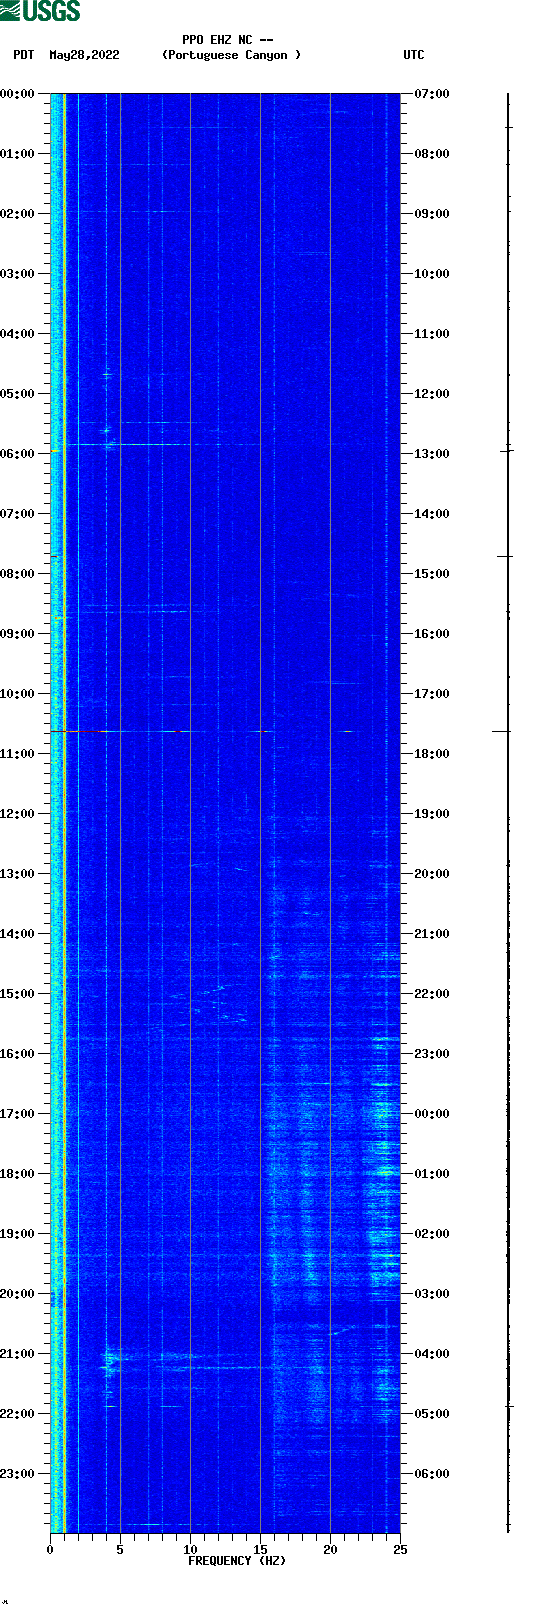The height and width of the screenshot is (1613, 552).
Task: Click PDT time label '12:00'
Action: pos(17,814)
